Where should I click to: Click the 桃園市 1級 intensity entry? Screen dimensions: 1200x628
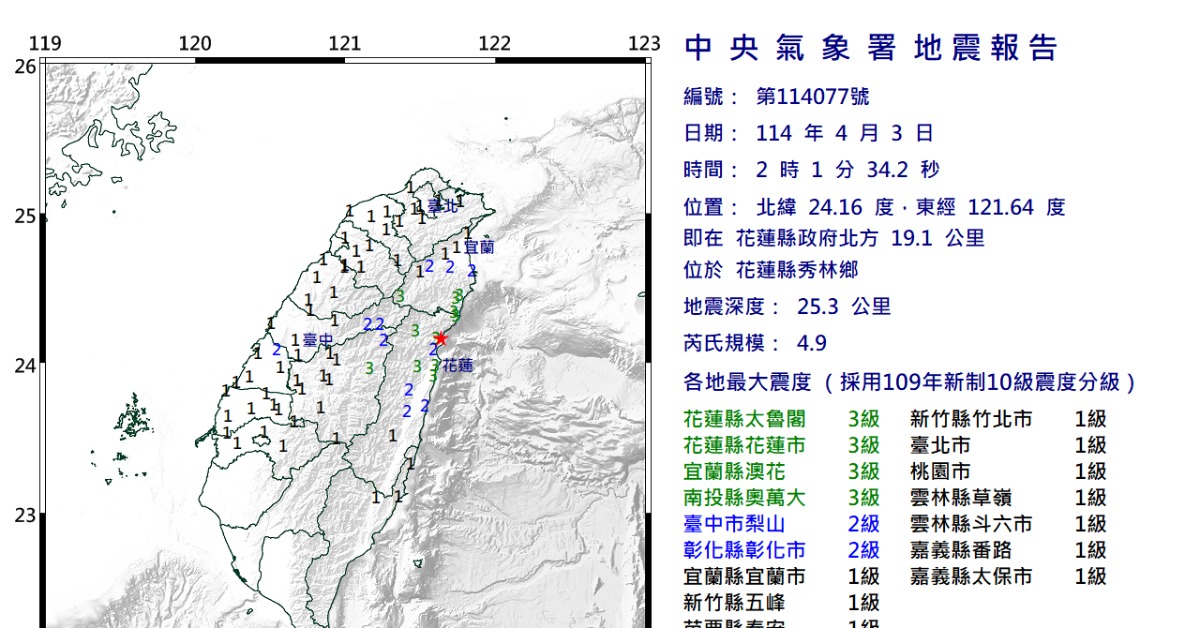1007,472
